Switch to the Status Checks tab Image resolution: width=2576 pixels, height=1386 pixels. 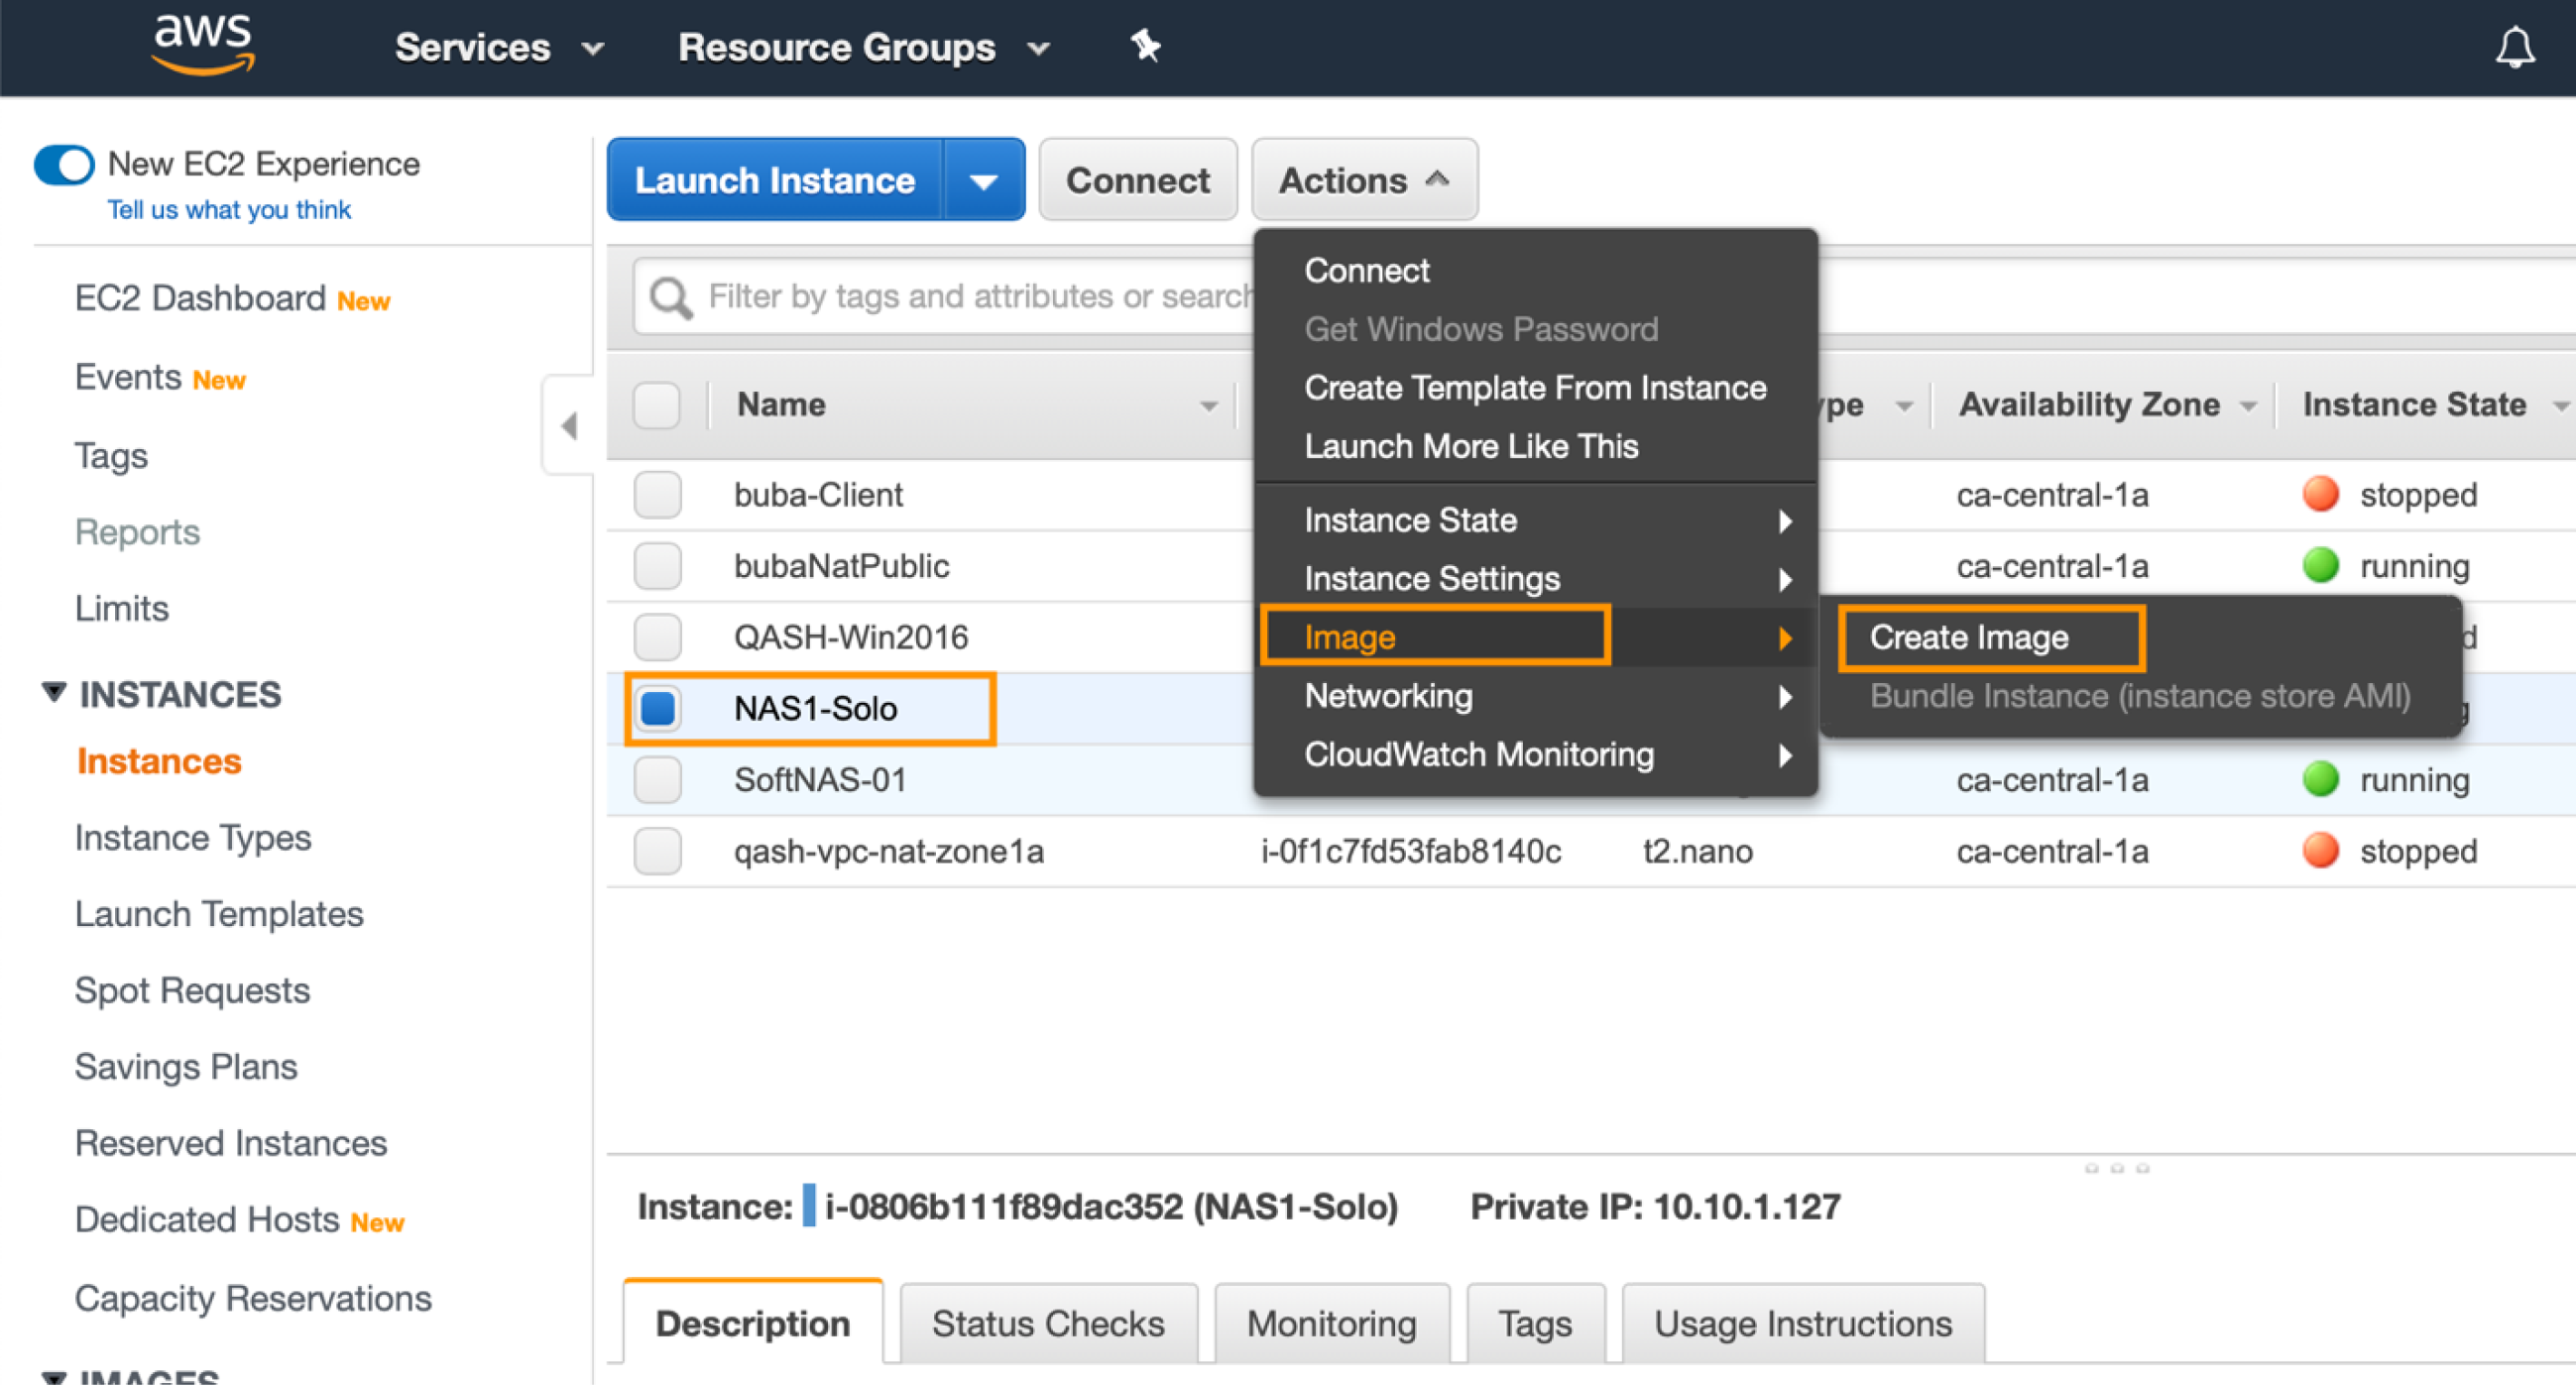tap(1047, 1324)
